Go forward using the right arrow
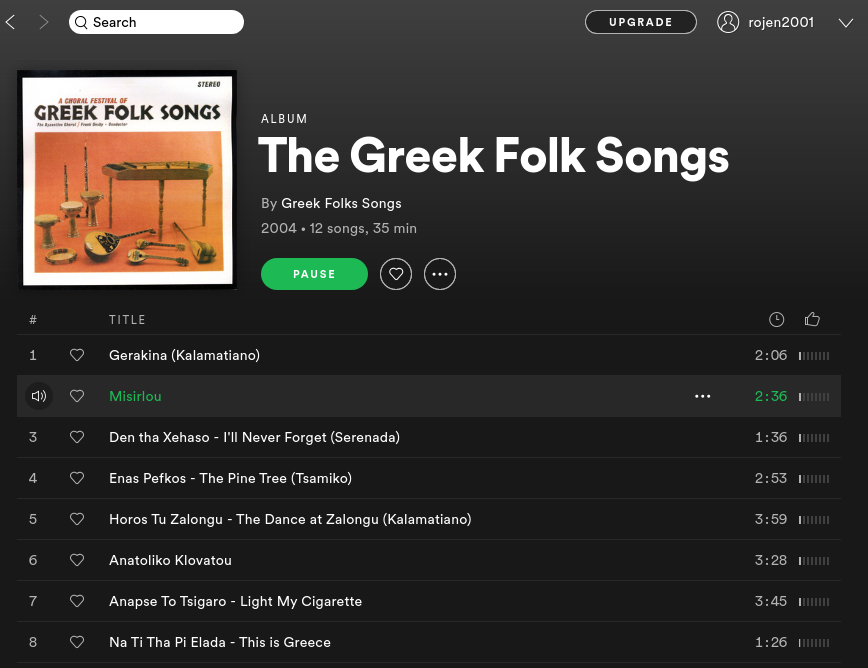The image size is (868, 668). pos(43,22)
